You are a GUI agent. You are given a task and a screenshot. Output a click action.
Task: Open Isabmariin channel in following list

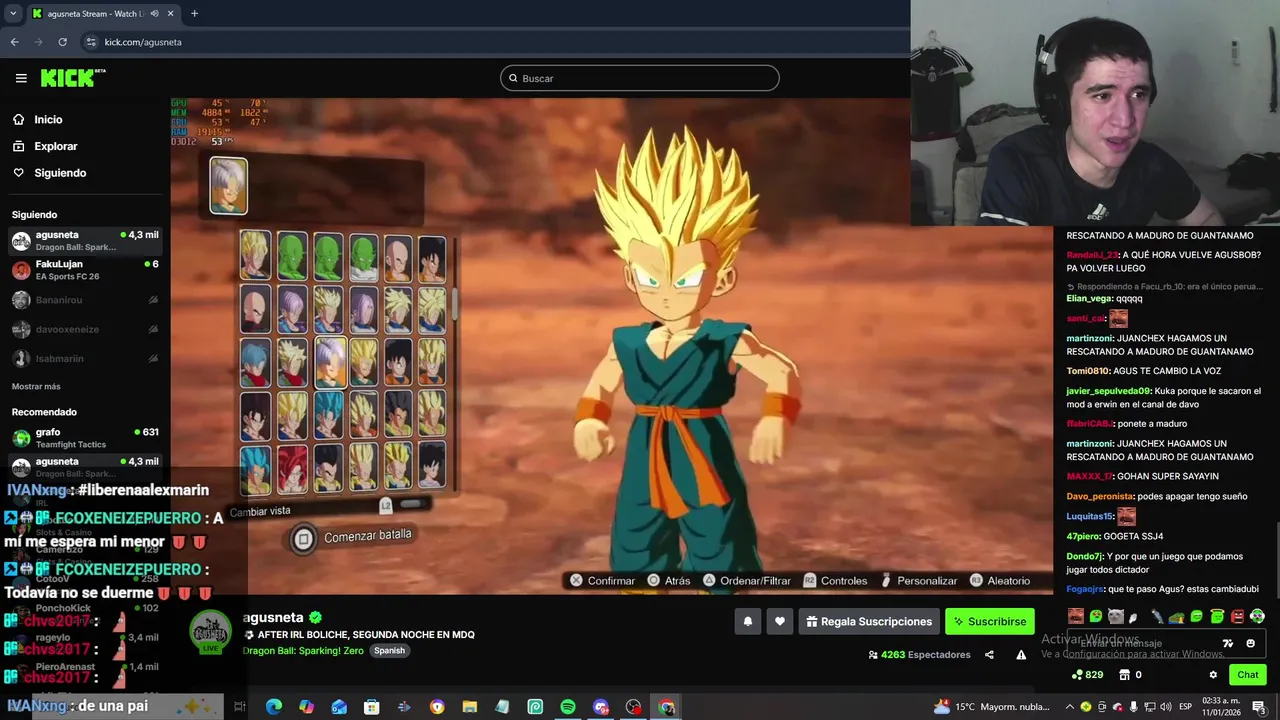(85, 358)
